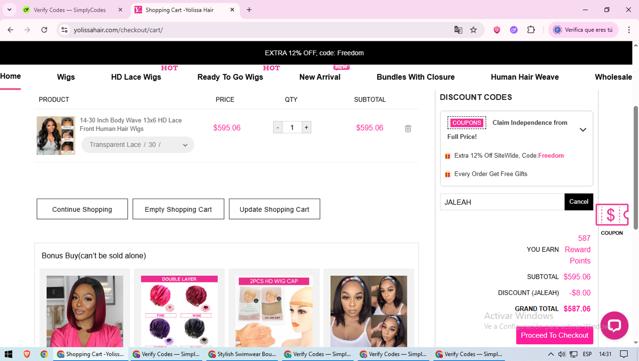This screenshot has height=361, width=639.
Task: Cancel the applied JALEAH coupon
Action: tap(578, 202)
